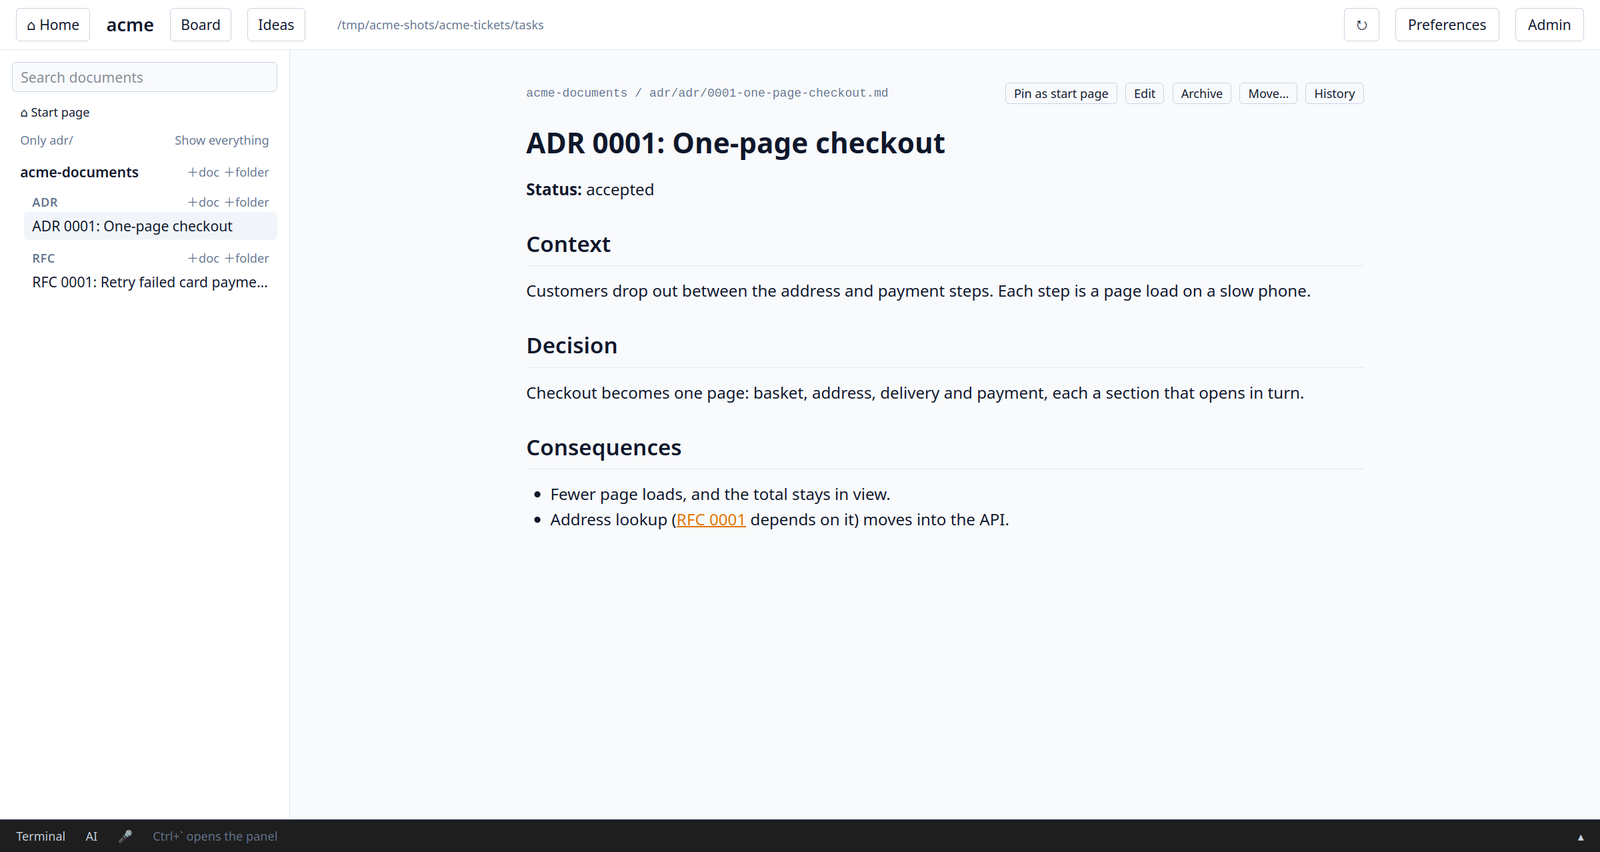This screenshot has height=852, width=1600.
Task: Click the Status: accepted line
Action: (x=590, y=190)
